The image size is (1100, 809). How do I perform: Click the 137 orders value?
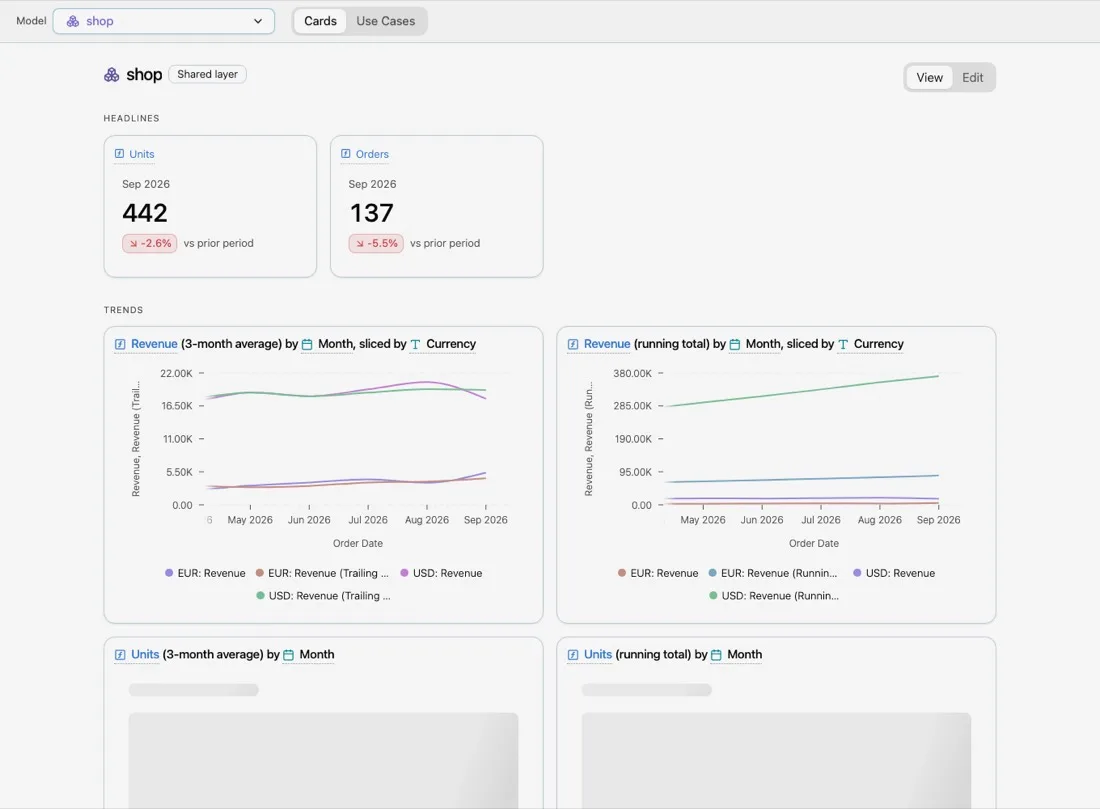tap(372, 213)
